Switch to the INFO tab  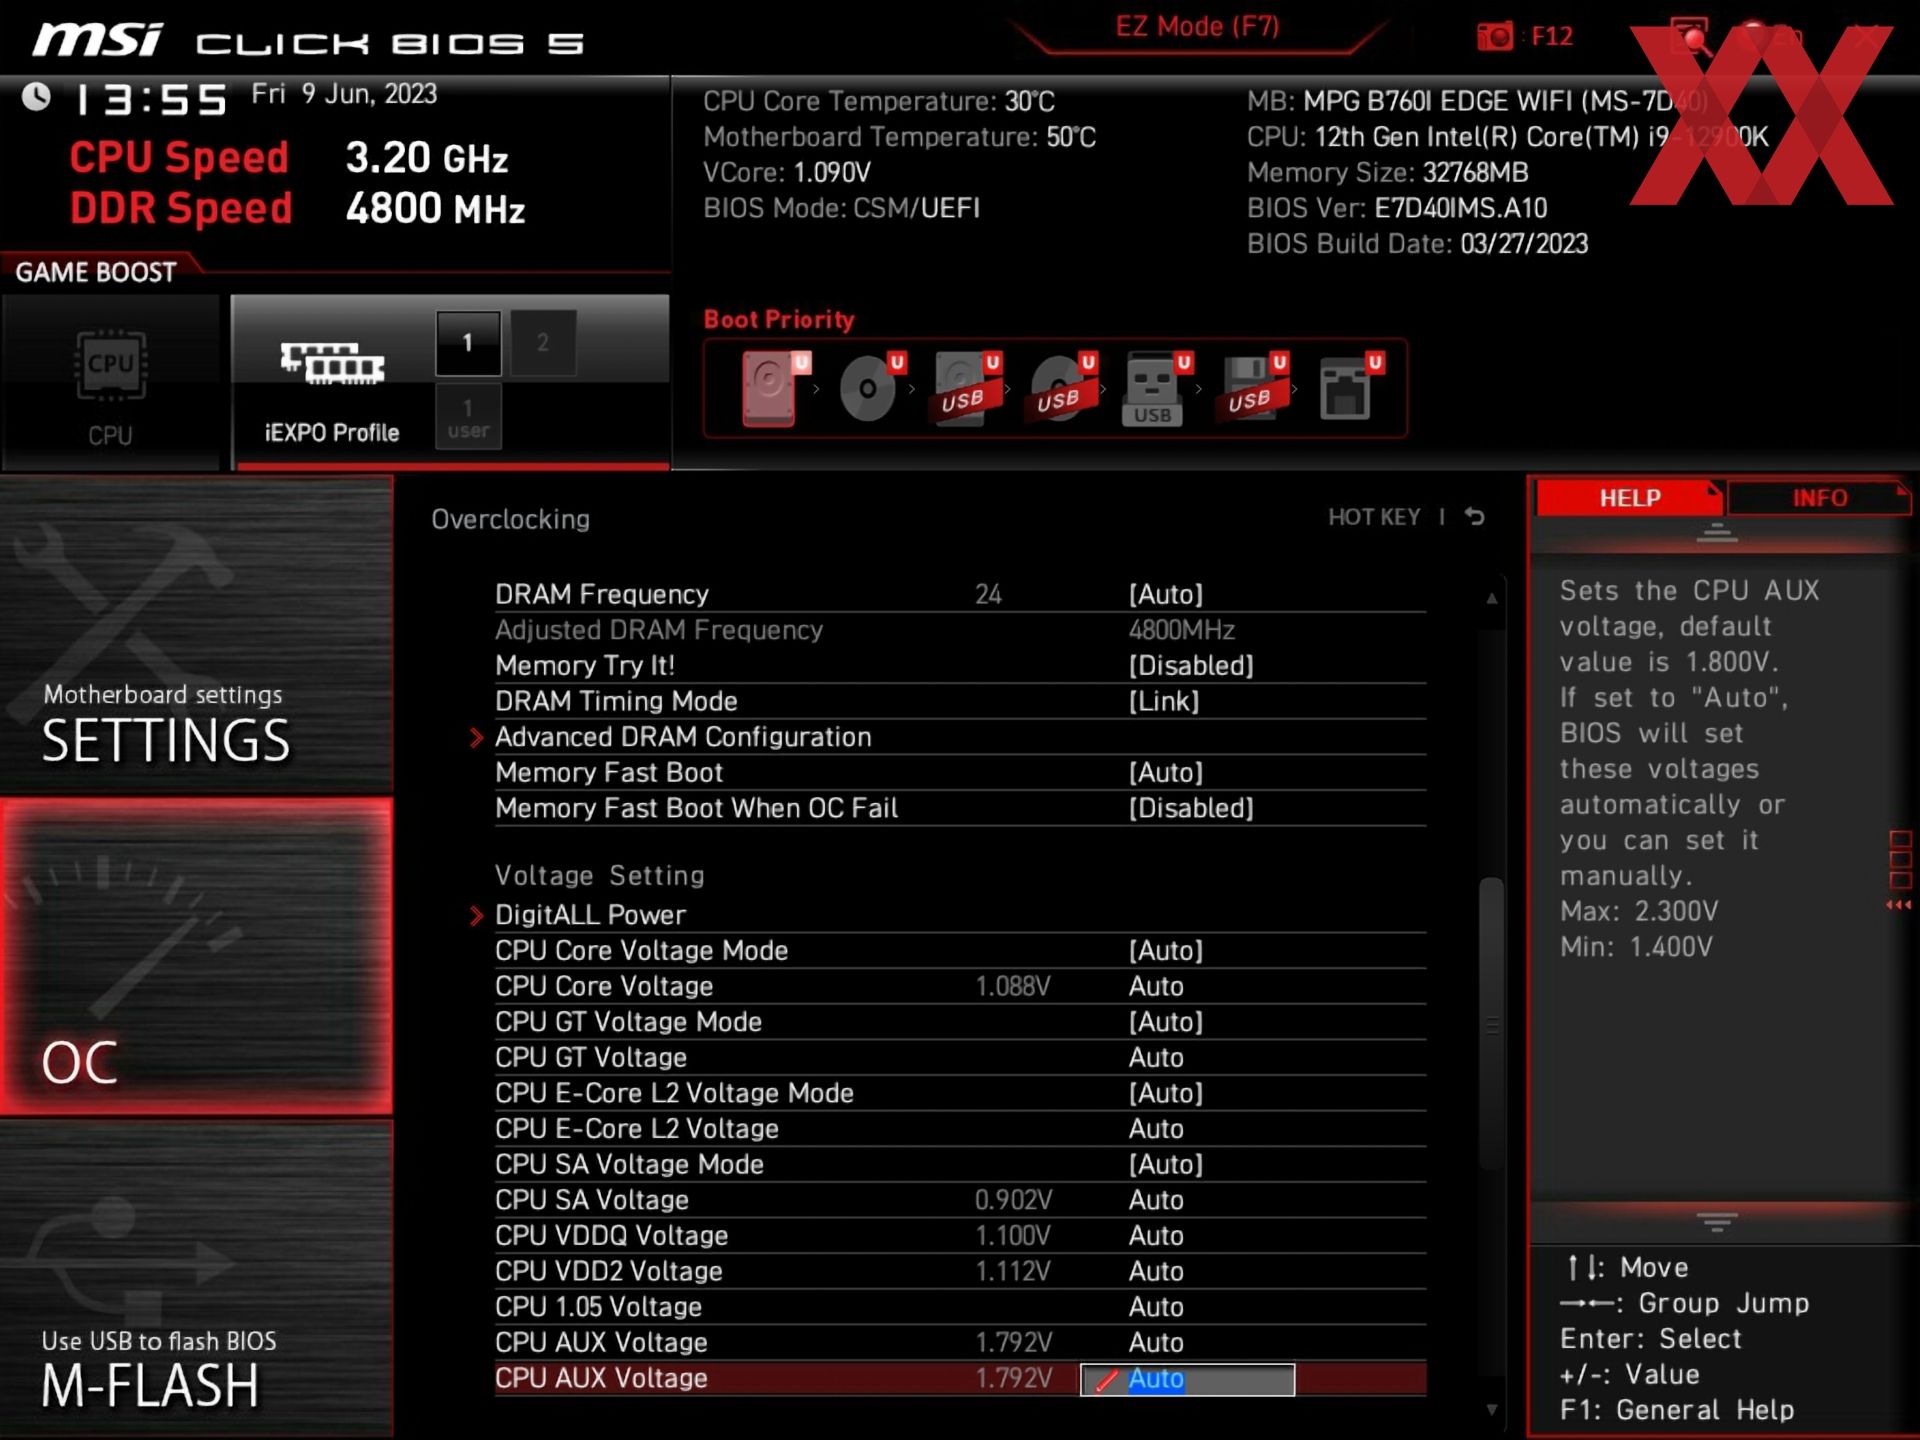click(1820, 497)
